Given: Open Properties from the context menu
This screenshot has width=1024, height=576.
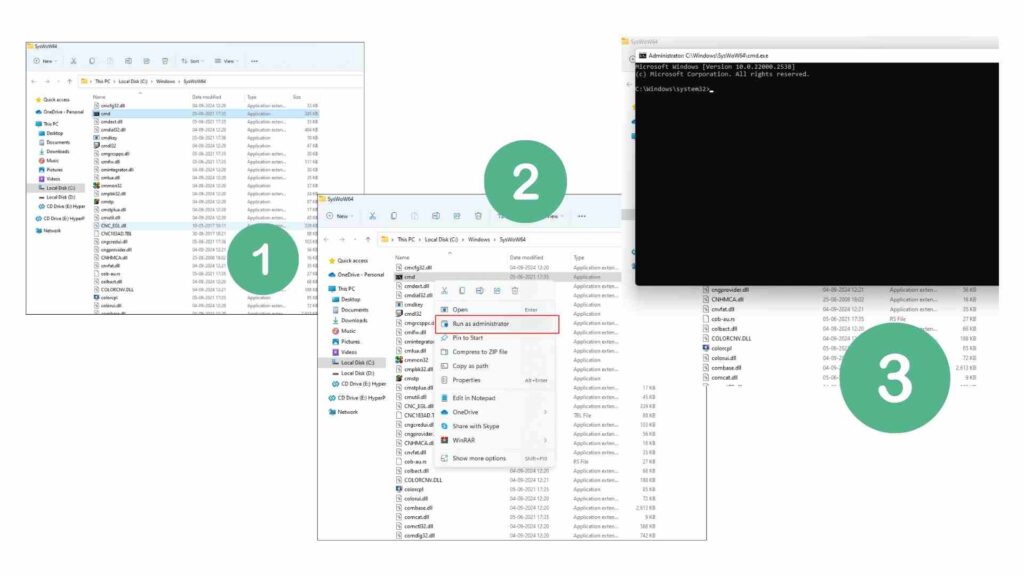Looking at the screenshot, I should (x=466, y=380).
